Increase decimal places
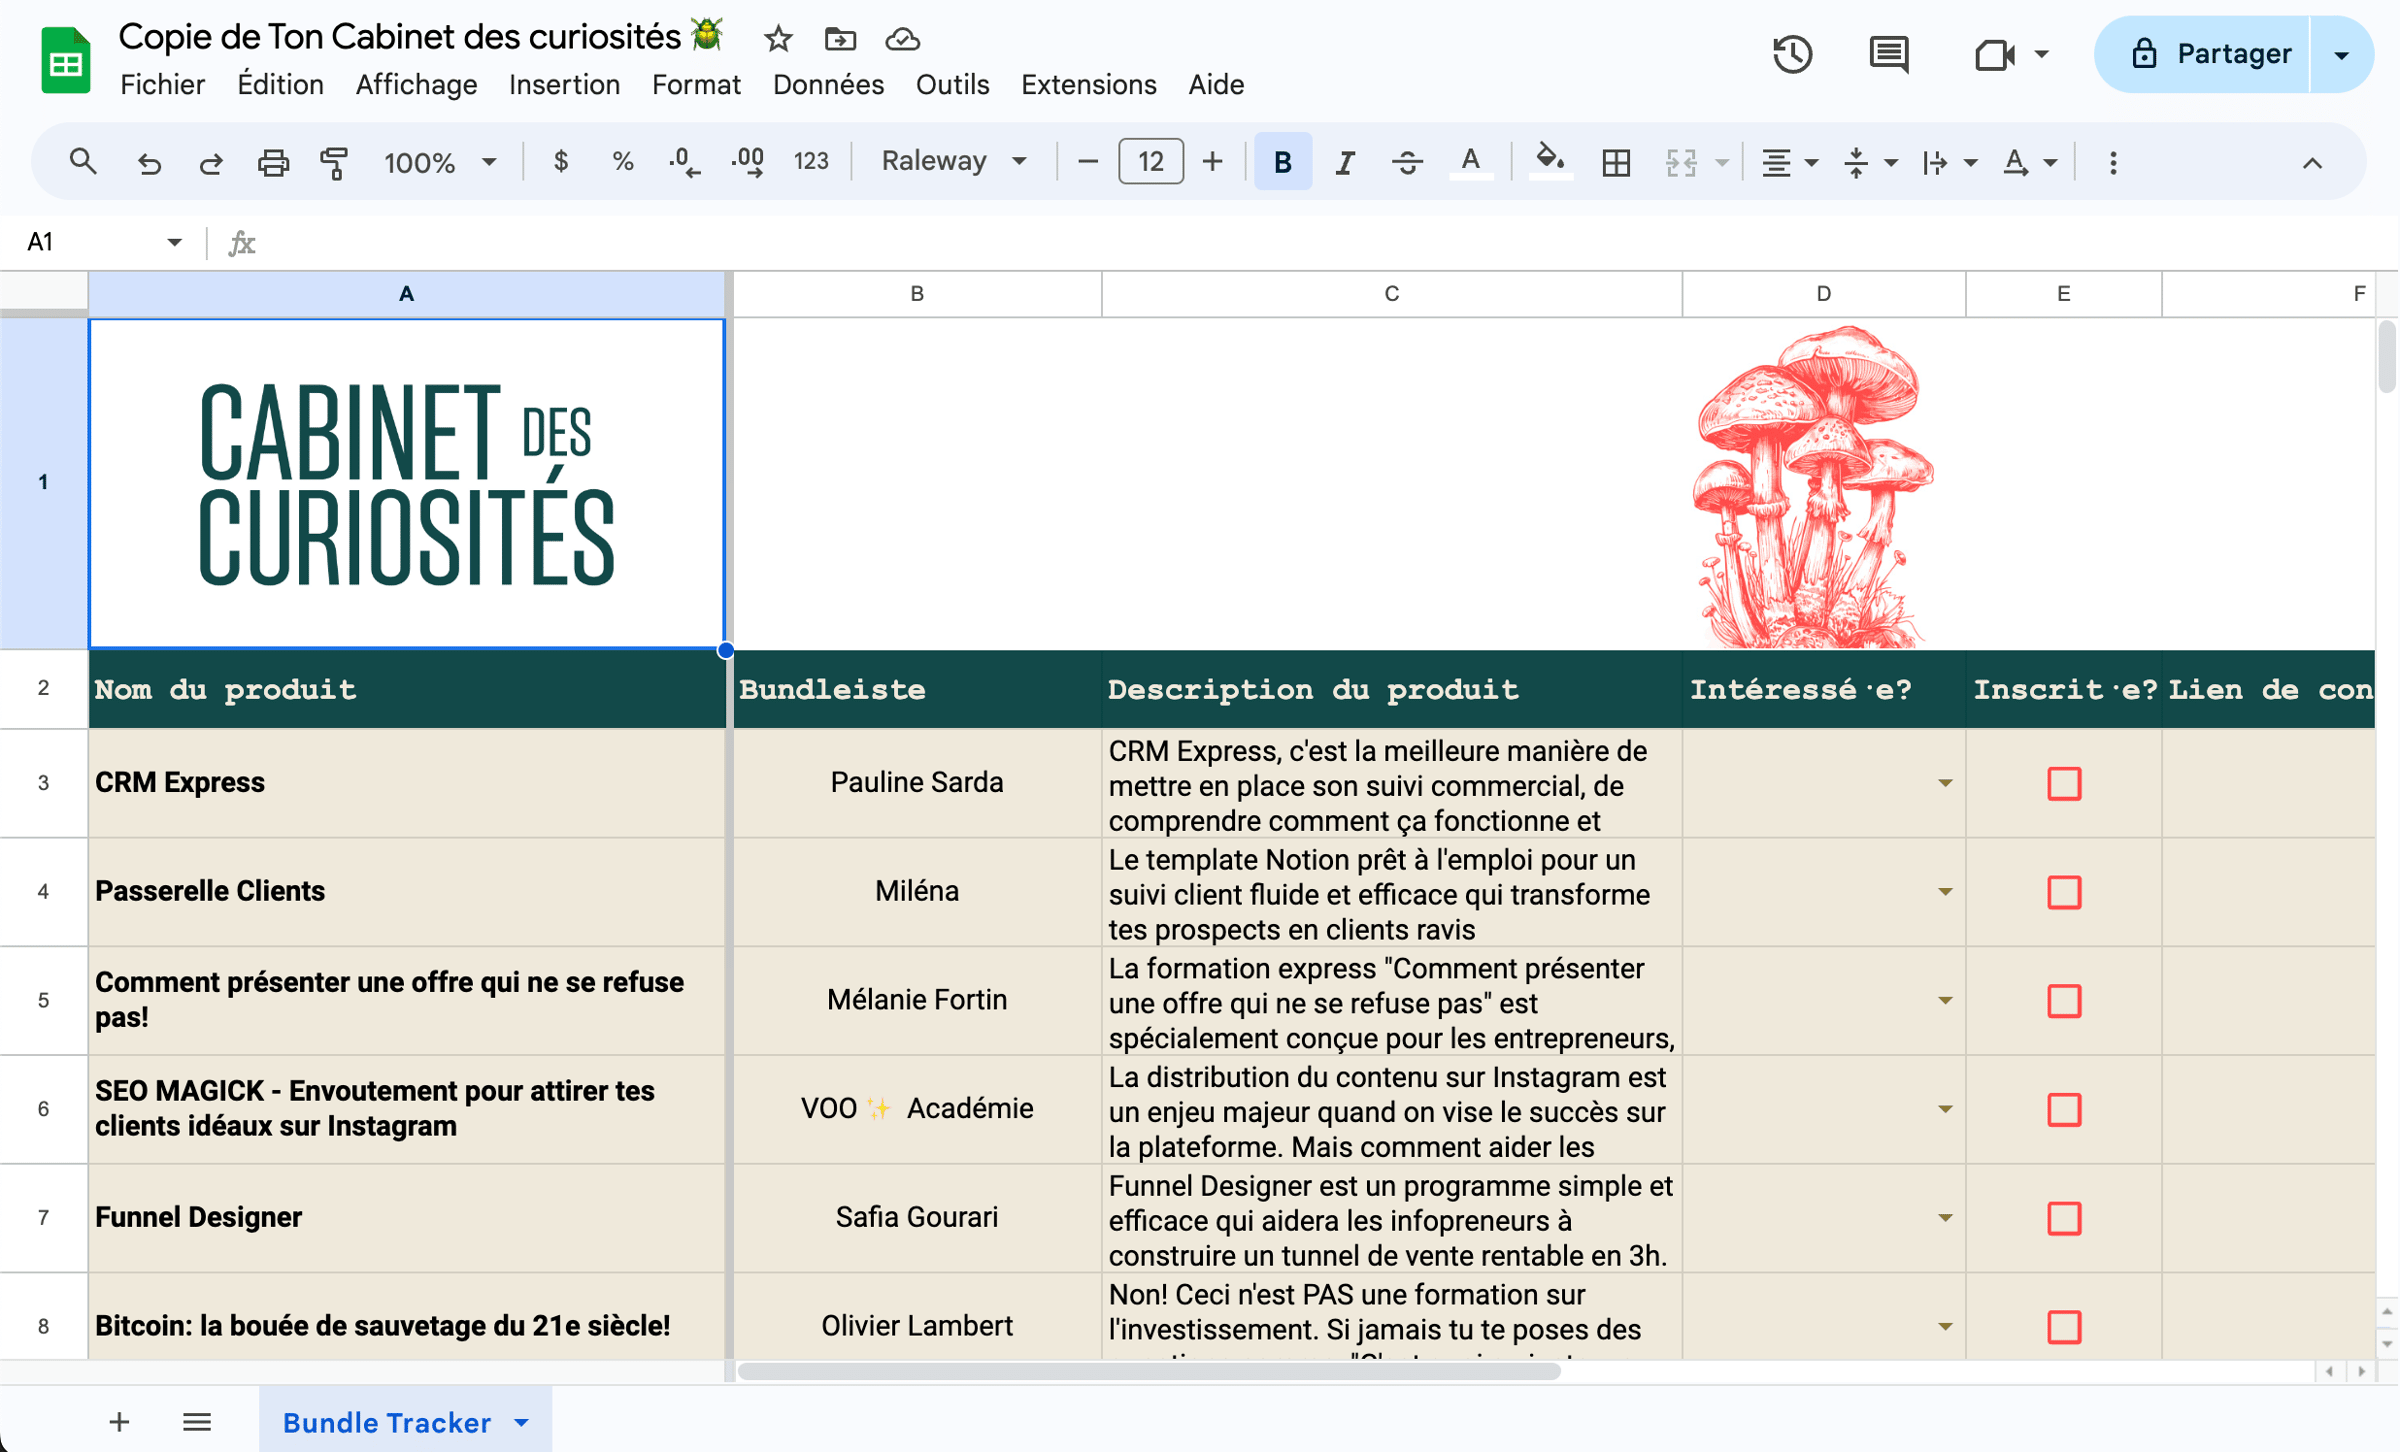The width and height of the screenshot is (2400, 1452). [x=748, y=162]
